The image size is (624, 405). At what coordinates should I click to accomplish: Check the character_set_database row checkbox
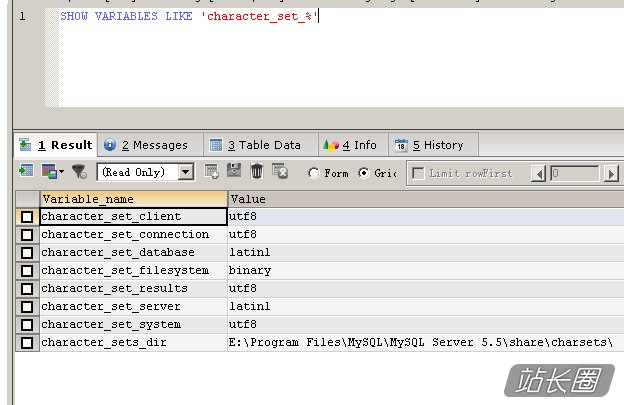pos(27,253)
